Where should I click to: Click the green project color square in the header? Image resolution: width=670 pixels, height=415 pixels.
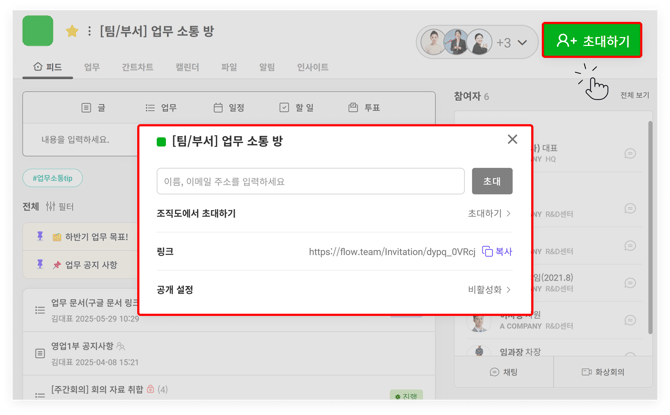click(38, 31)
